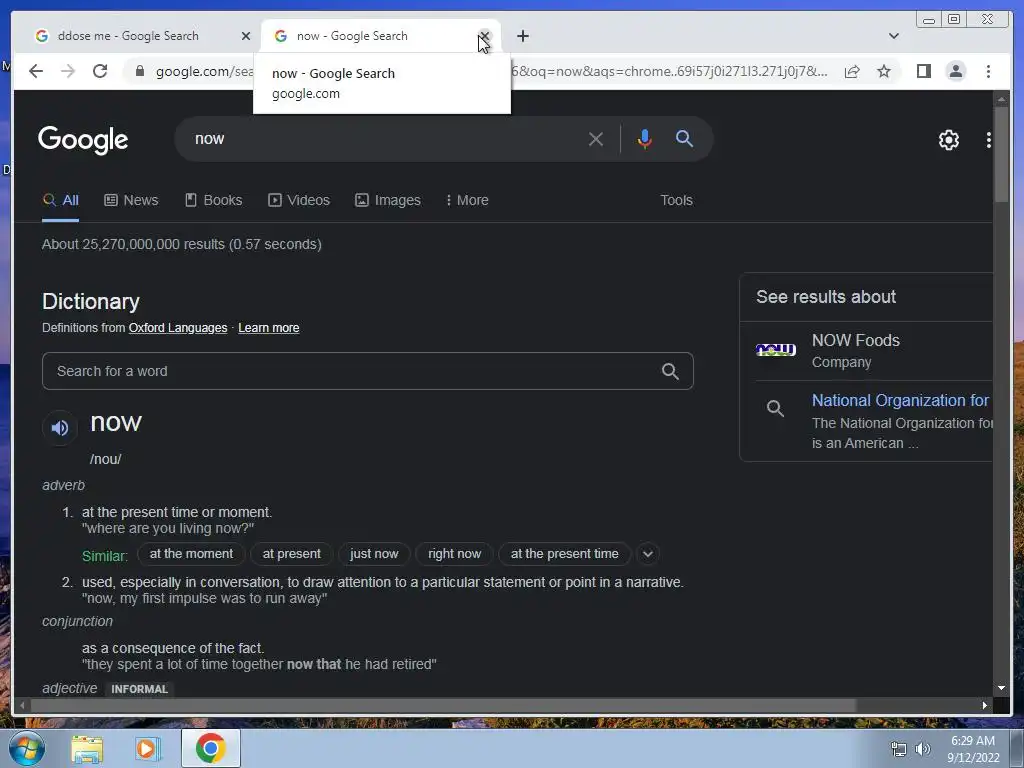The height and width of the screenshot is (768, 1024).
Task: Submit search with the blue magnifier
Action: click(x=684, y=138)
